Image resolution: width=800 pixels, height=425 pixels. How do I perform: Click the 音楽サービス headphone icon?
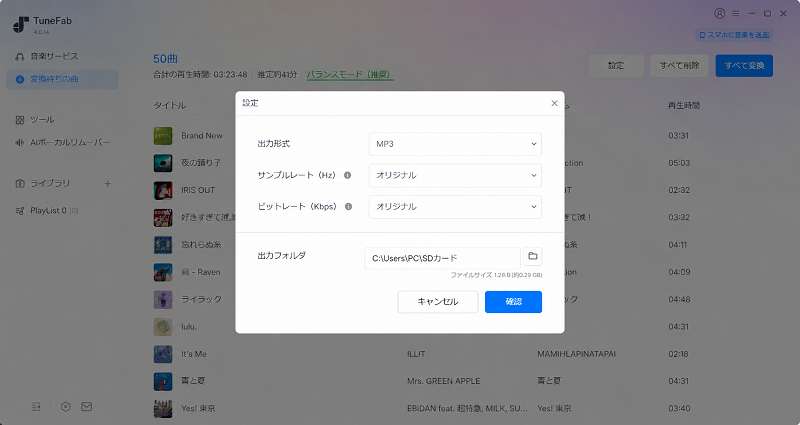(20, 56)
